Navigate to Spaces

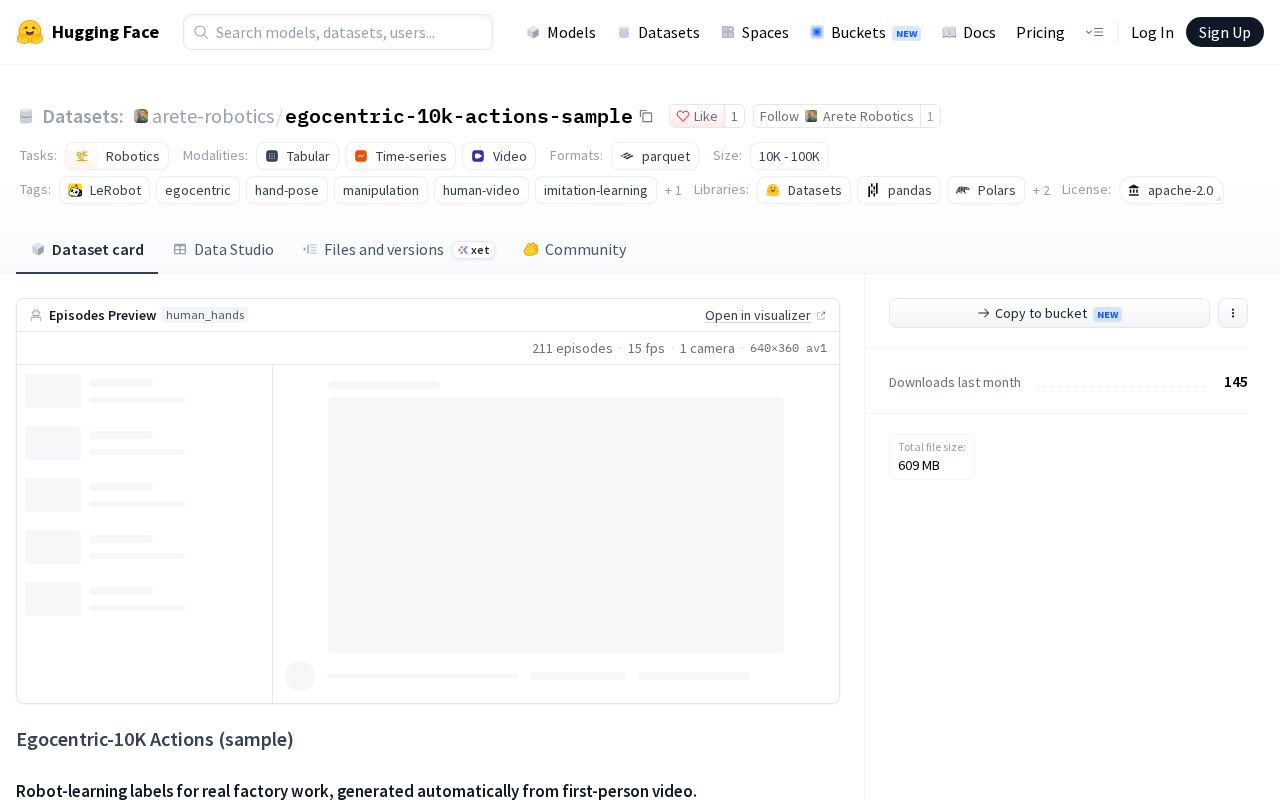click(x=755, y=32)
